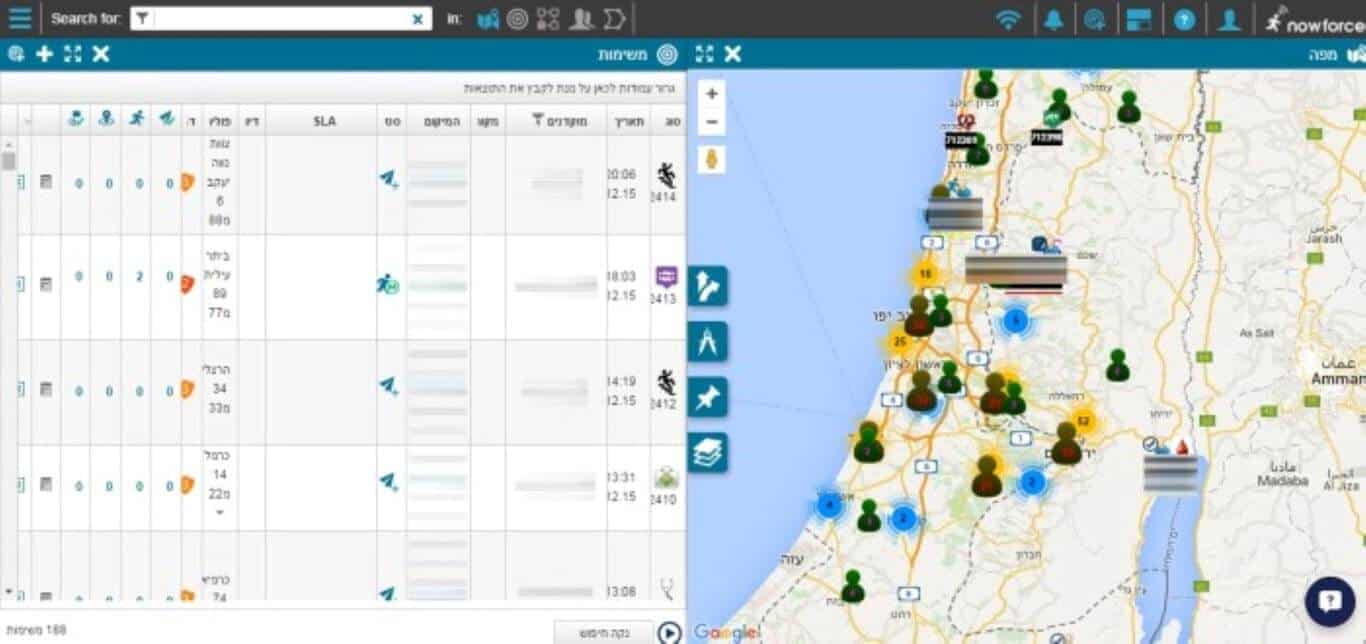The height and width of the screenshot is (644, 1366).
Task: Open the notifications bell
Action: [x=1053, y=19]
